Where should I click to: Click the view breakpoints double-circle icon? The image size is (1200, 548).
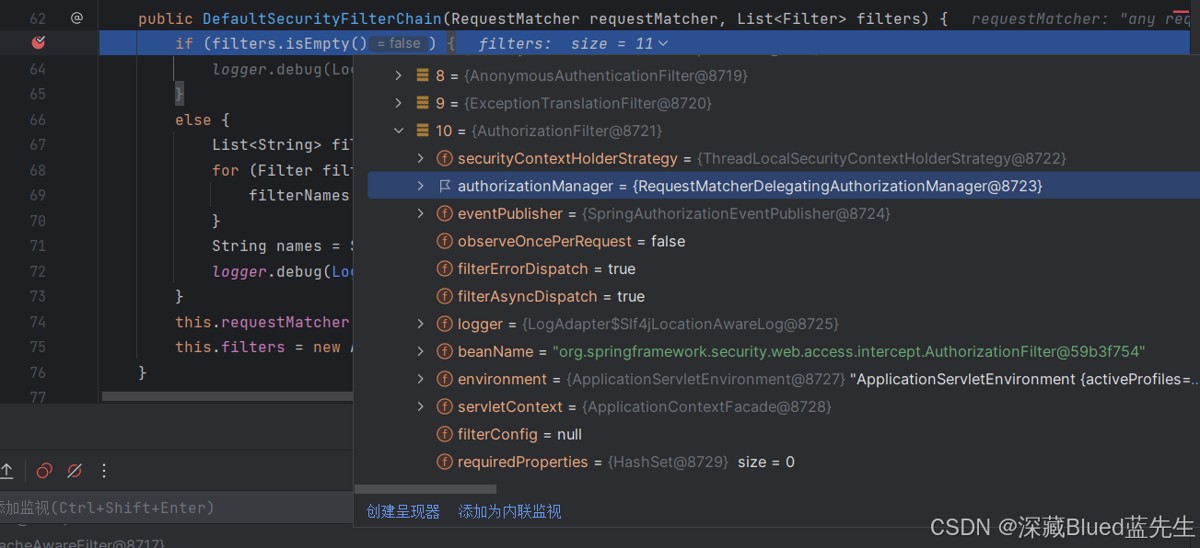[x=44, y=471]
